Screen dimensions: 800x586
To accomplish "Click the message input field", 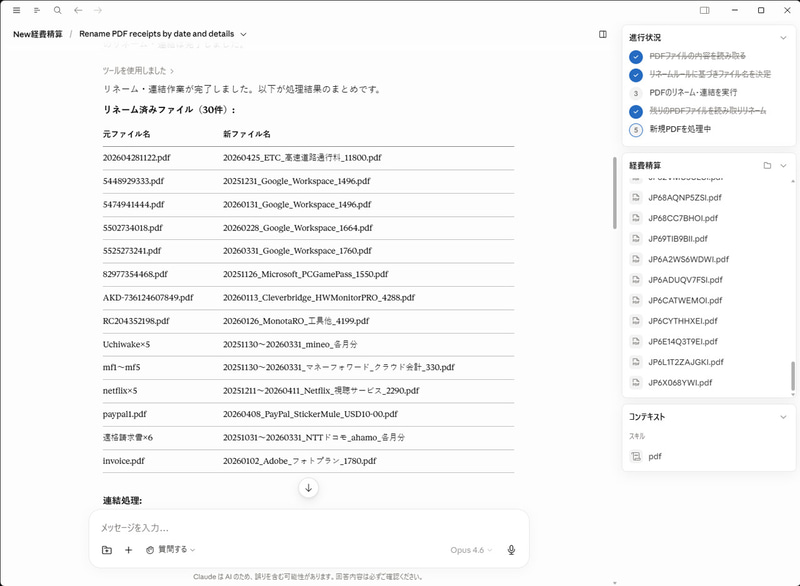I will pos(308,527).
